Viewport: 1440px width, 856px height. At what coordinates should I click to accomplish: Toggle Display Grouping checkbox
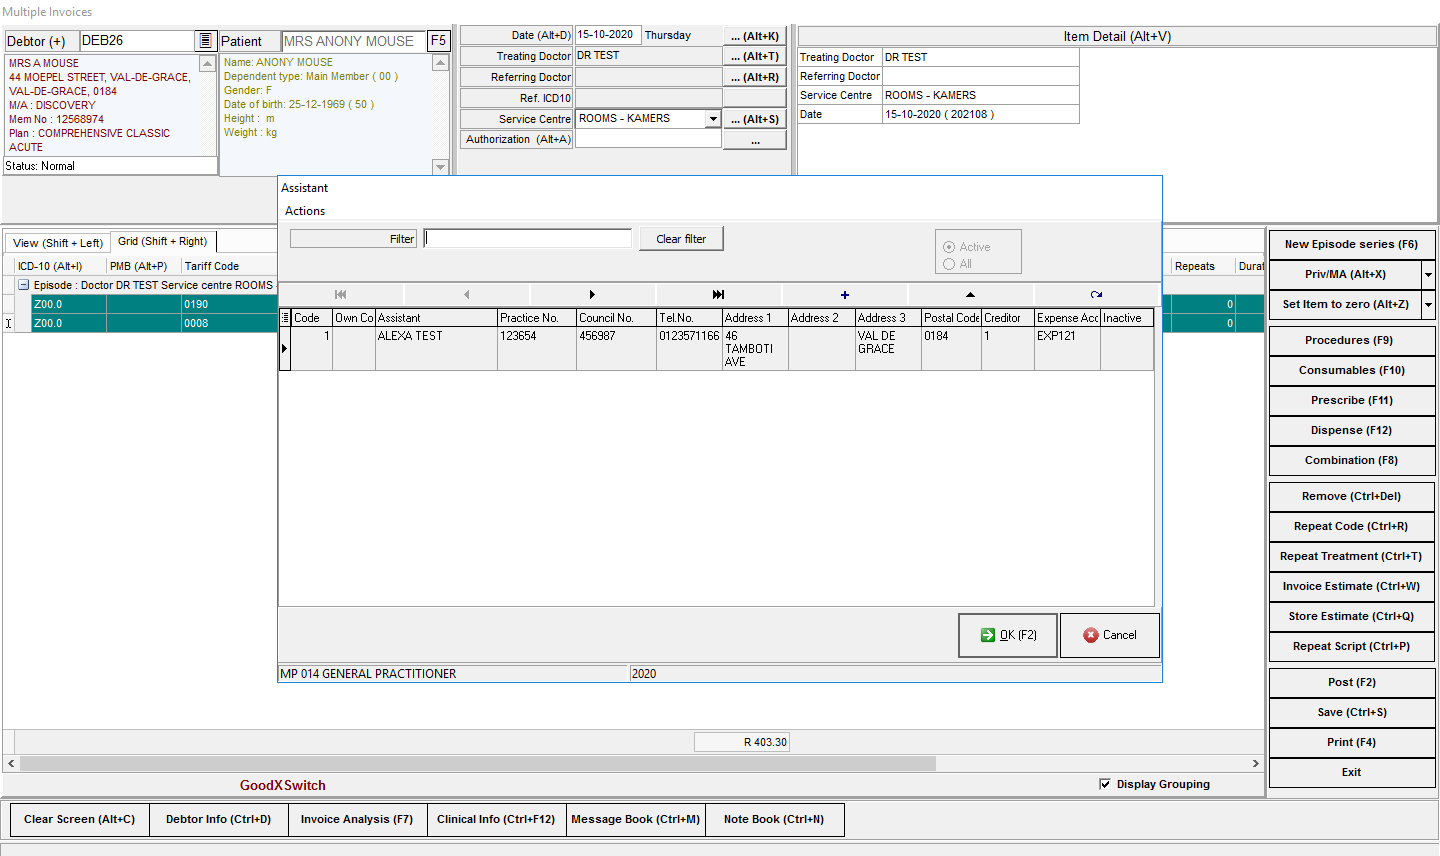[x=1105, y=784]
